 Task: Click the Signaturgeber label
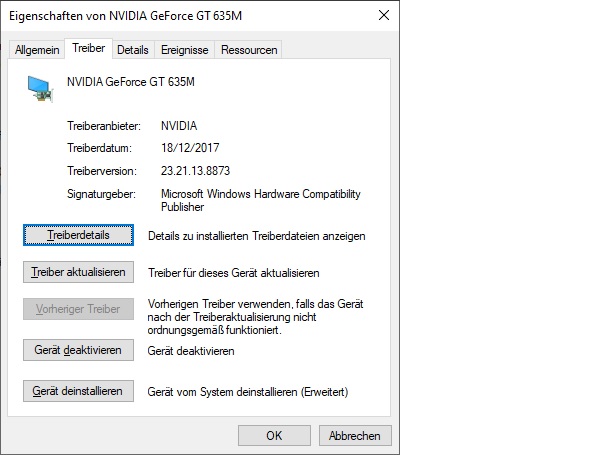point(101,194)
